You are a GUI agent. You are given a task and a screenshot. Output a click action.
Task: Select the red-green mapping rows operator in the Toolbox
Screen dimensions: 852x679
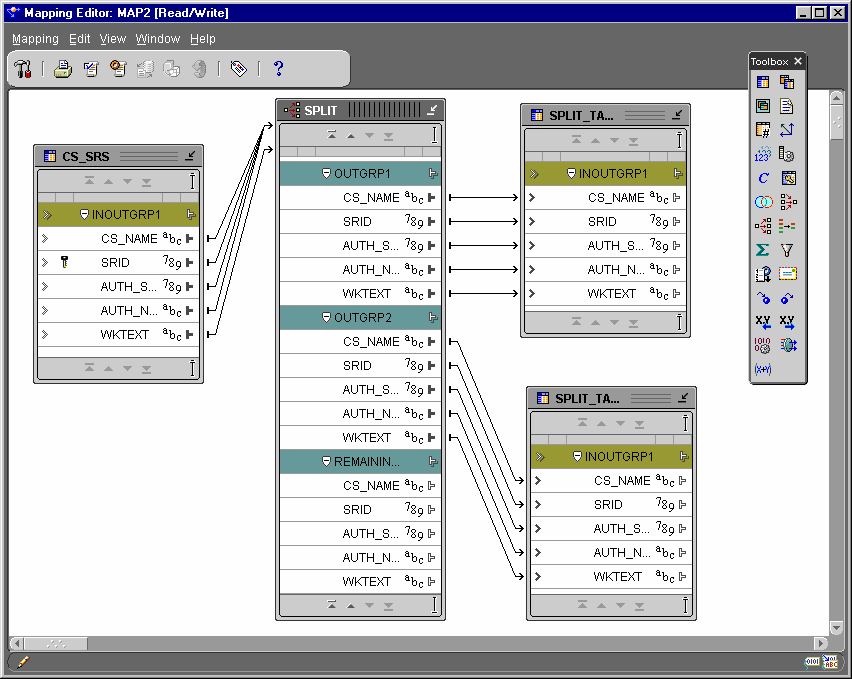pyautogui.click(x=787, y=225)
